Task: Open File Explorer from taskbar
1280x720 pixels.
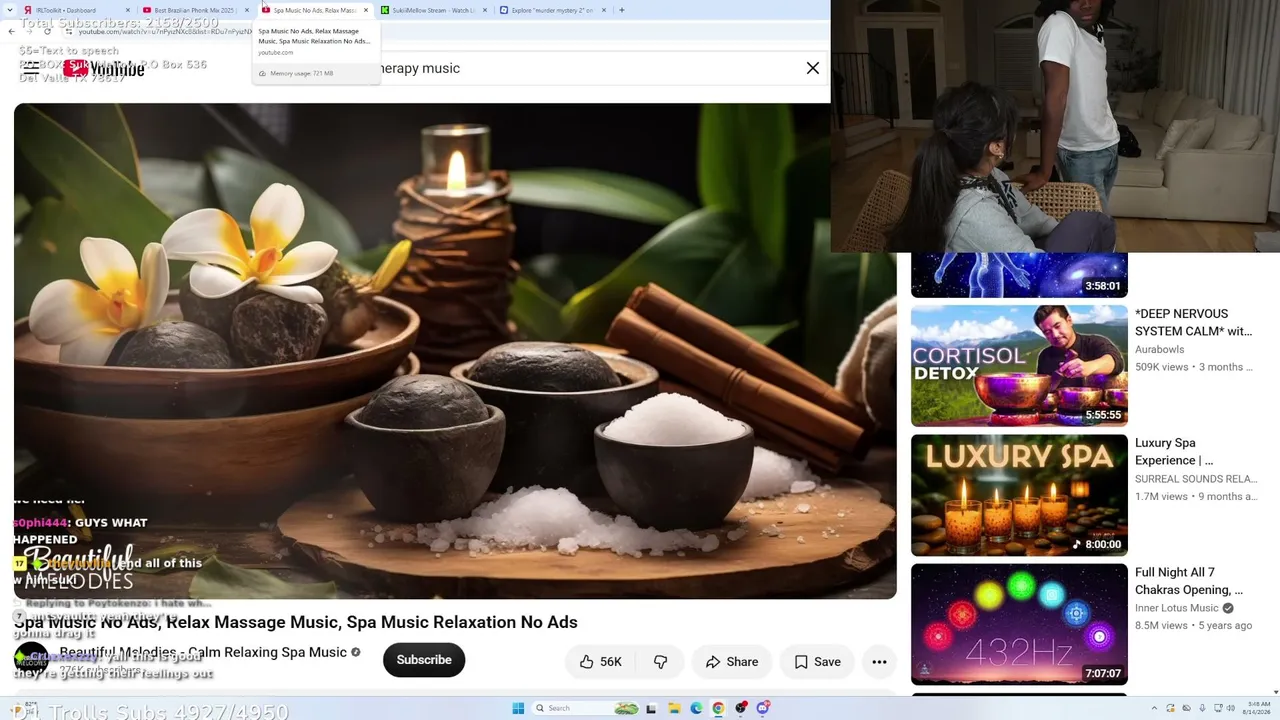Action: (x=674, y=708)
